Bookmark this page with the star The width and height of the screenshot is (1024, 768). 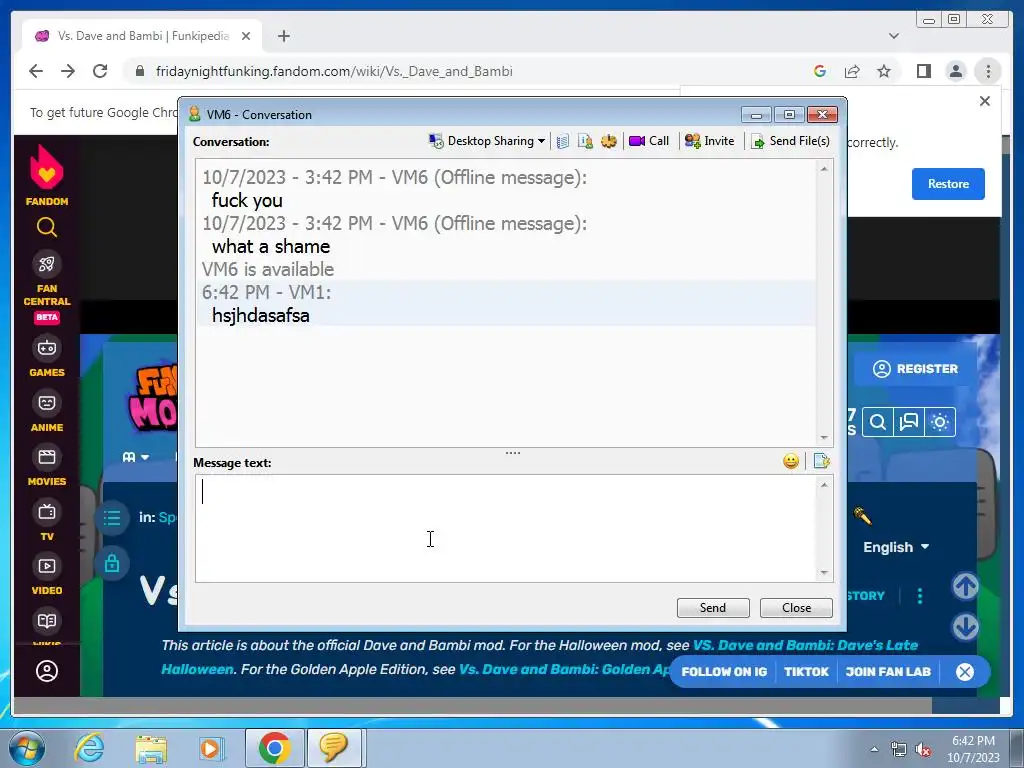pos(884,71)
